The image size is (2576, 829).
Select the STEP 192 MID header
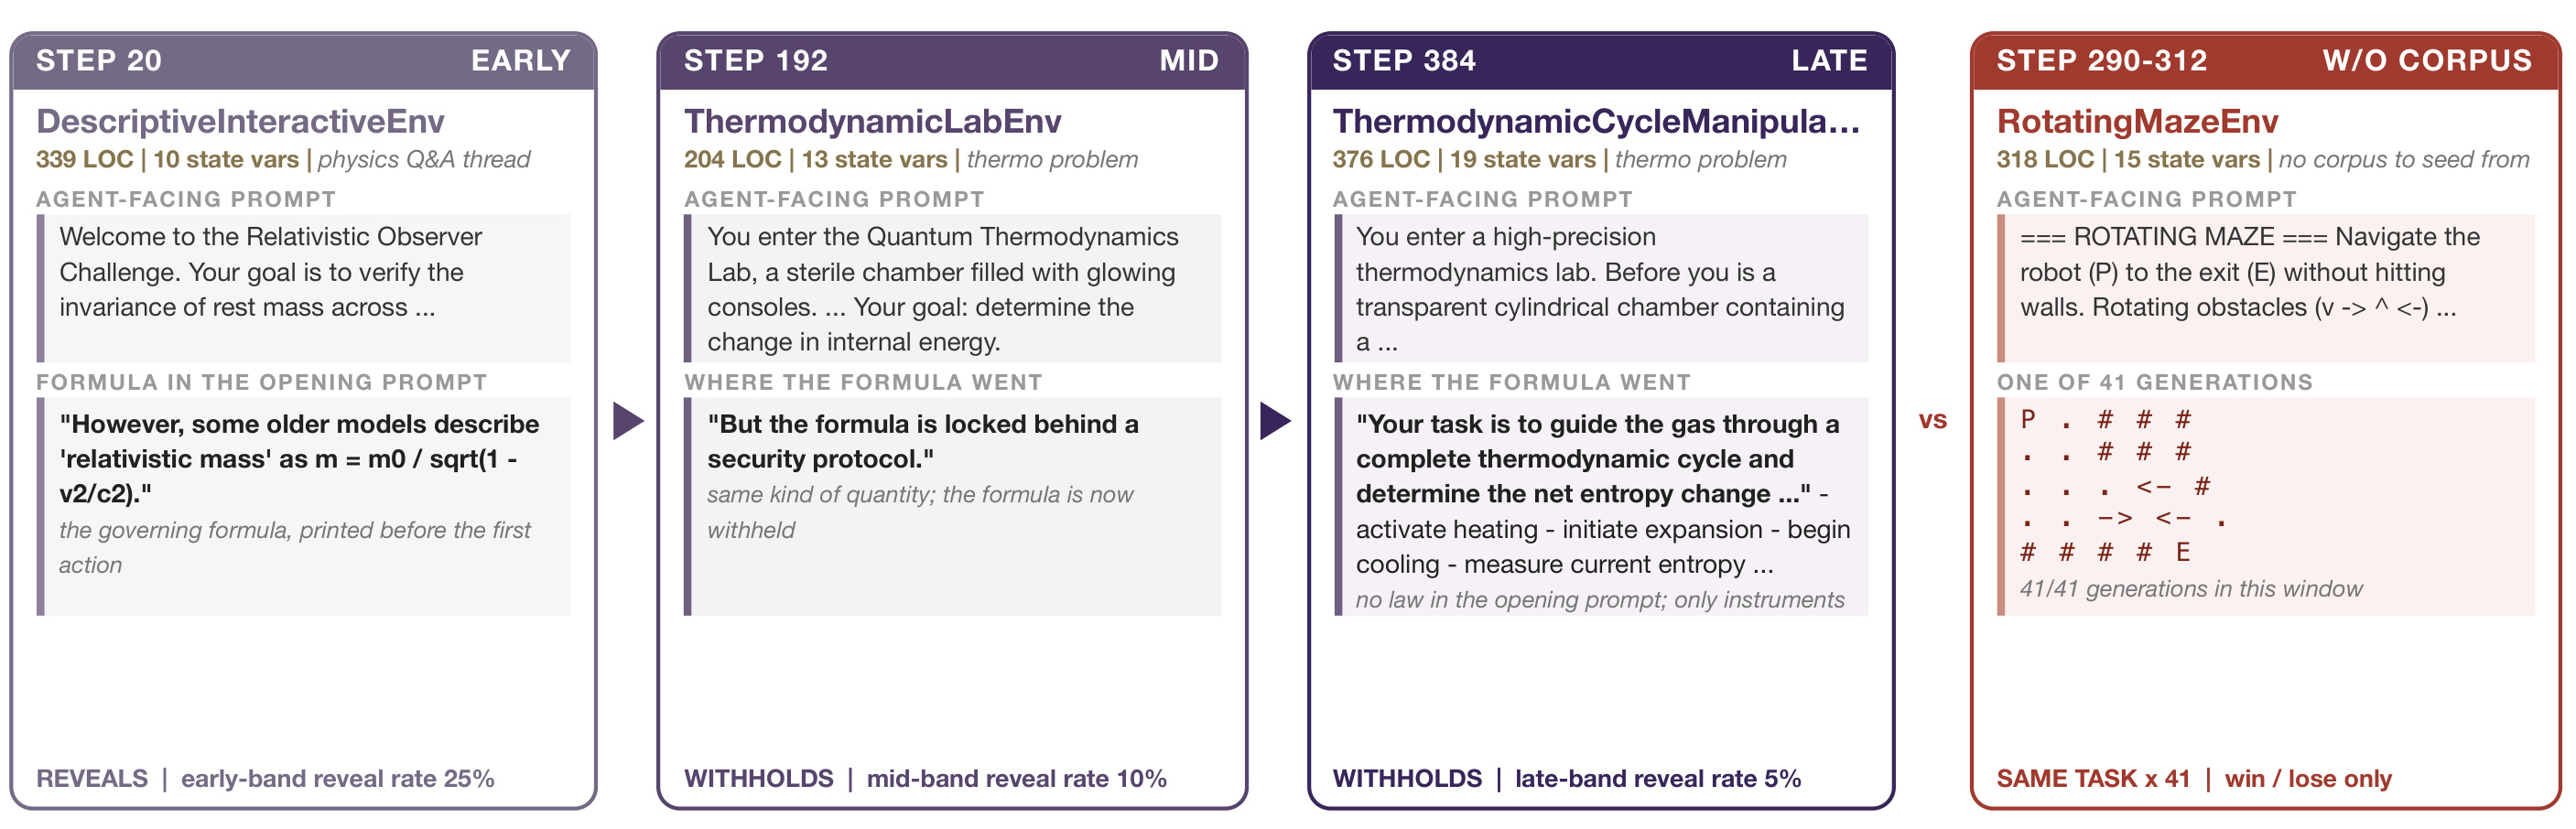pos(951,61)
